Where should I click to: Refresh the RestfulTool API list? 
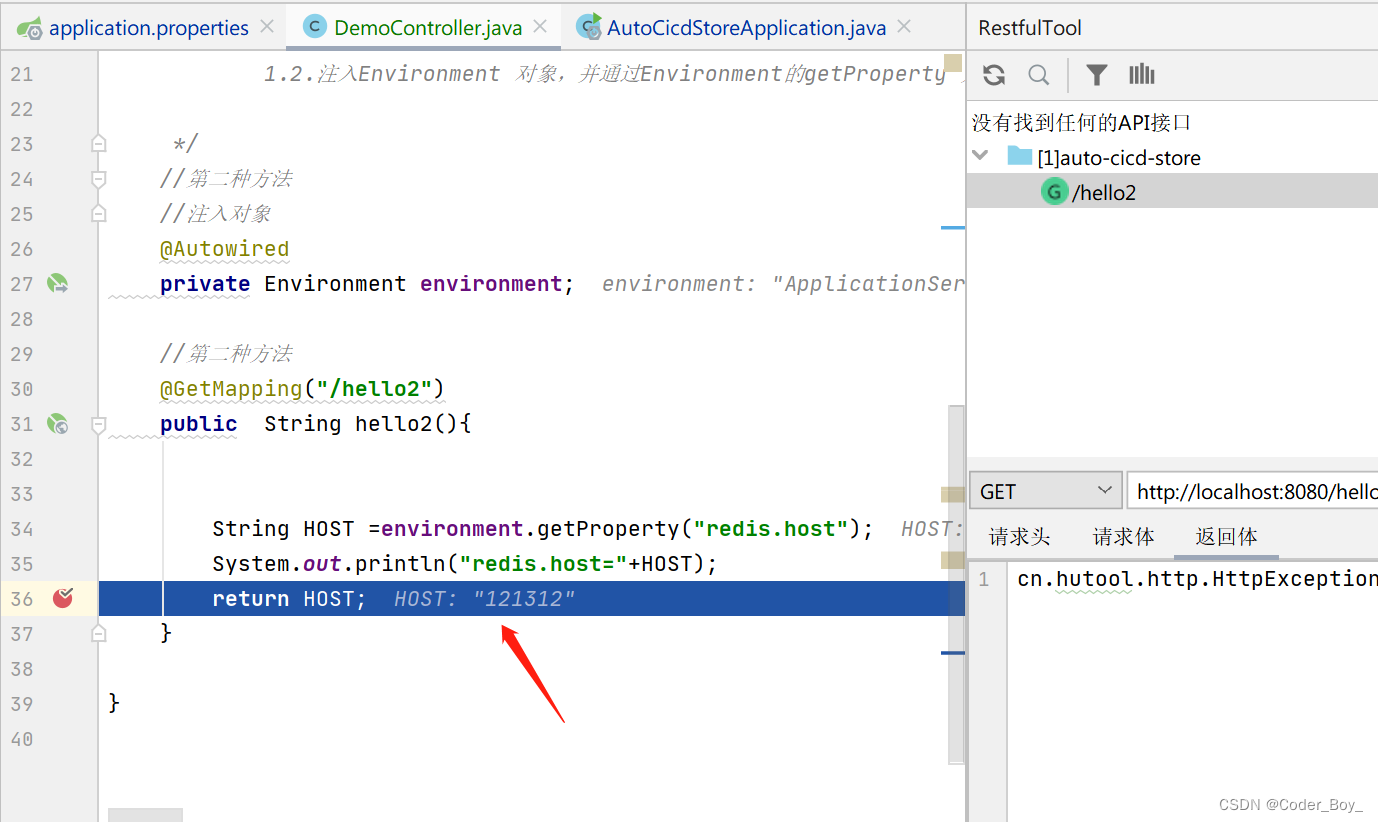point(994,75)
